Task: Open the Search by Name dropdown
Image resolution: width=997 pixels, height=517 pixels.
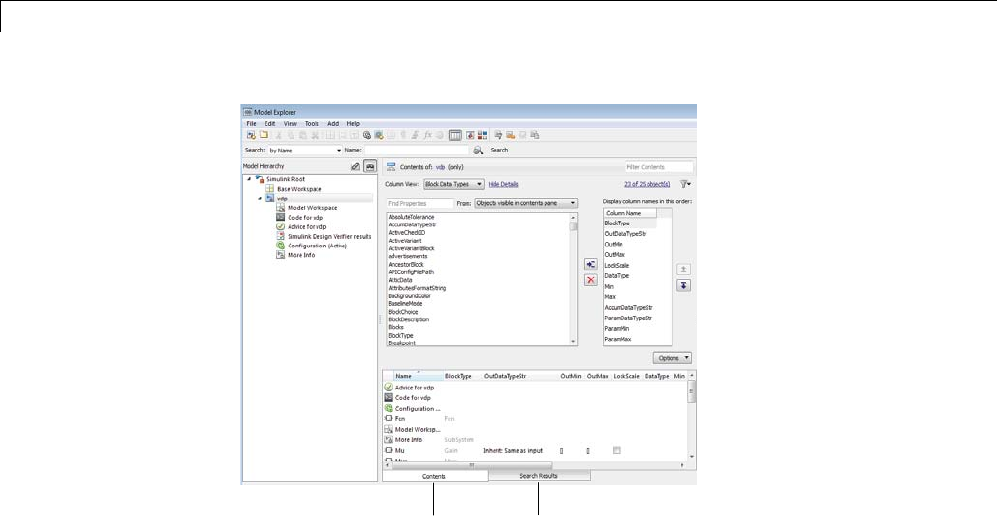Action: [x=305, y=150]
